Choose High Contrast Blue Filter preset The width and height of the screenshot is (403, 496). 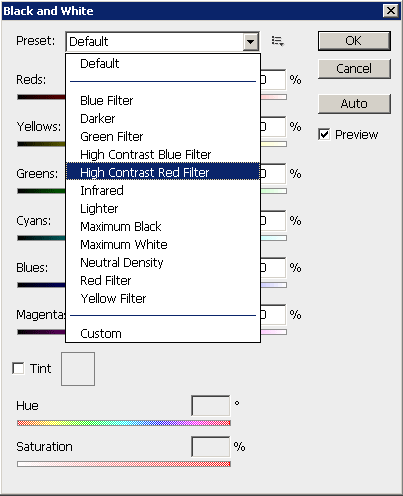click(163, 154)
